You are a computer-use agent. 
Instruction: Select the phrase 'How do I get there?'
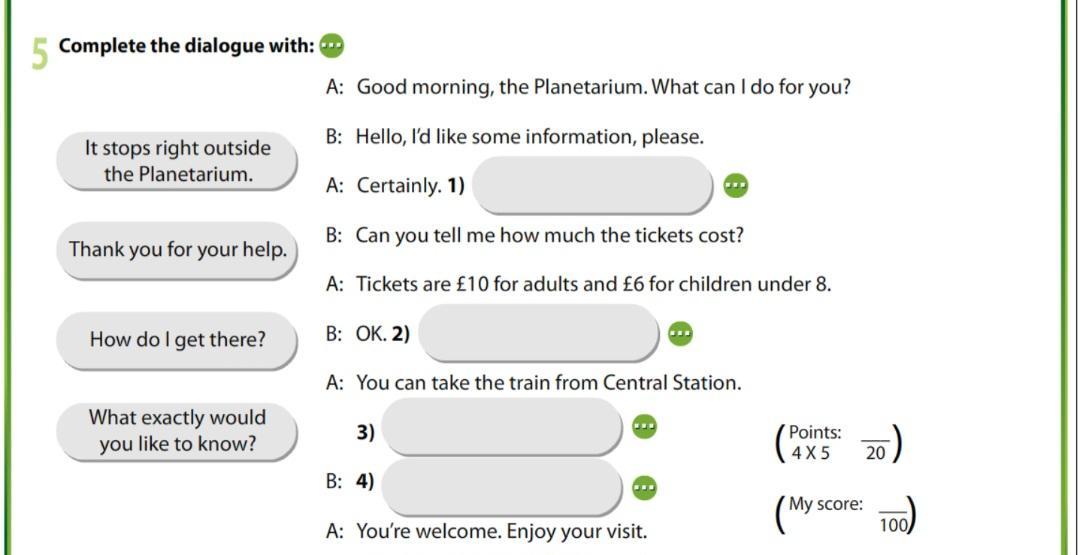click(x=178, y=340)
